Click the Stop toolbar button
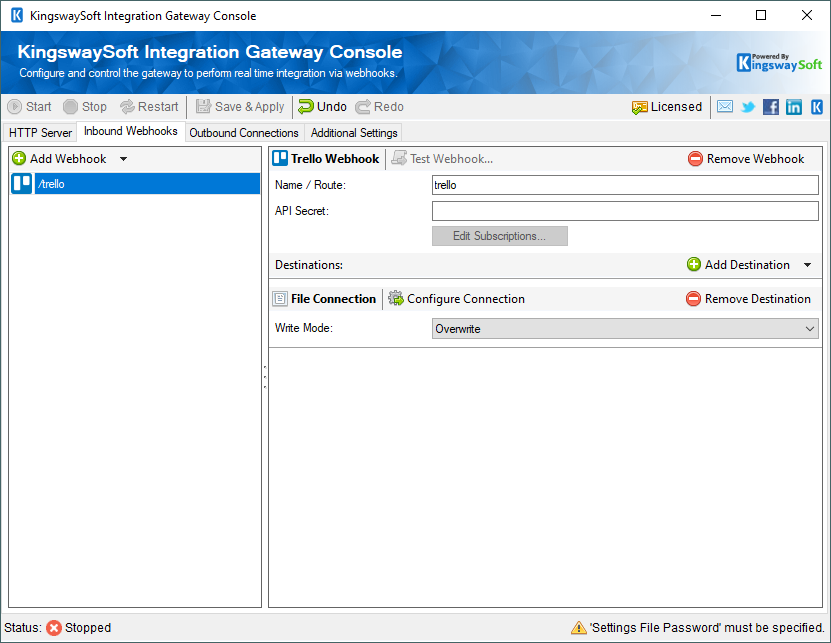The image size is (831, 643). 85,107
